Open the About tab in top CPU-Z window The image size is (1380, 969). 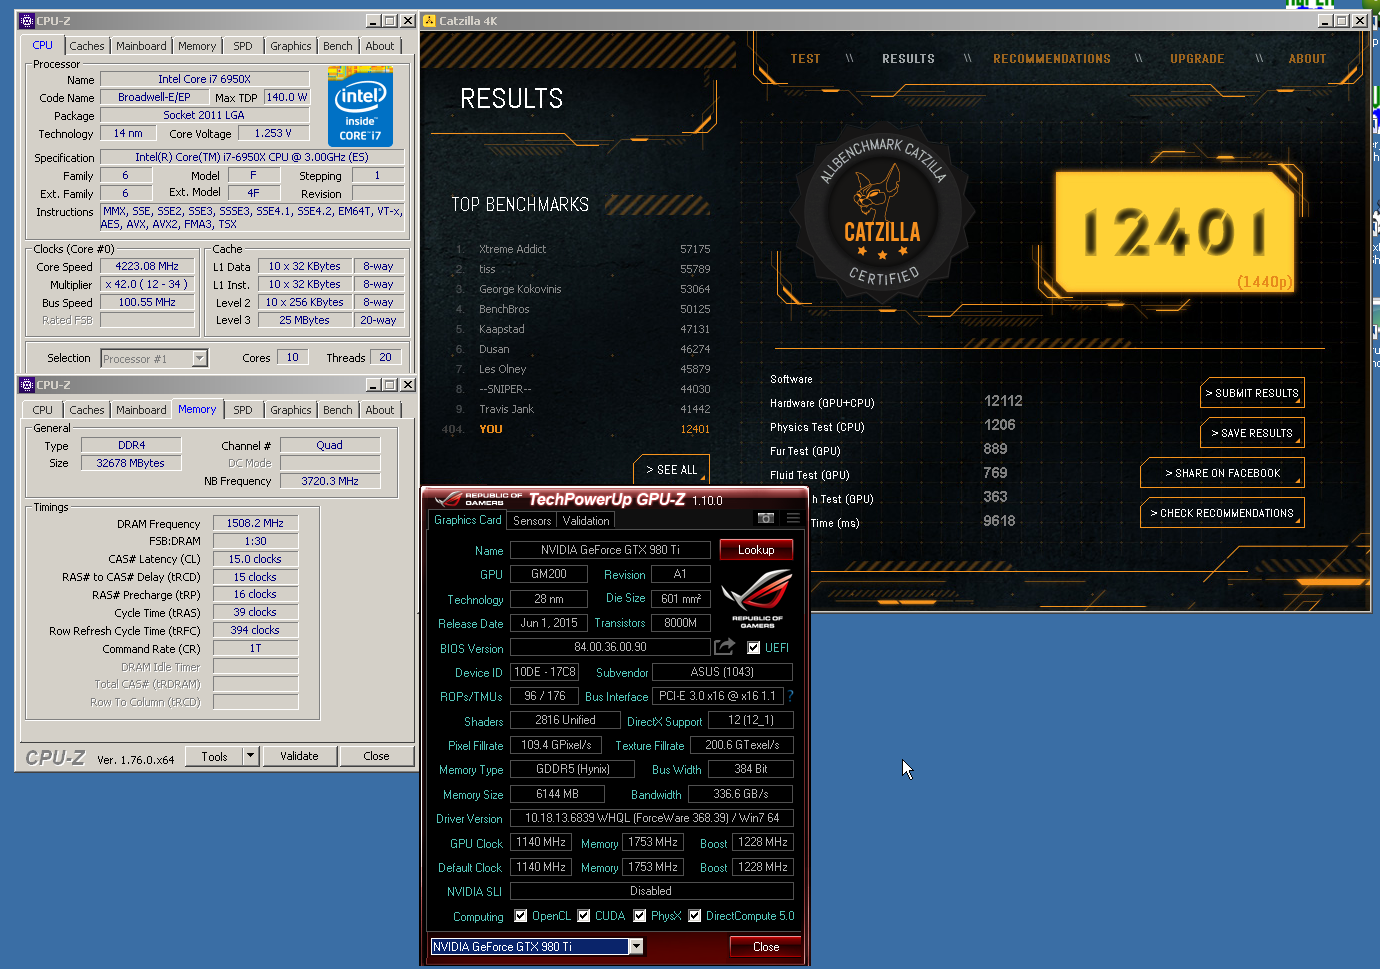(x=379, y=46)
